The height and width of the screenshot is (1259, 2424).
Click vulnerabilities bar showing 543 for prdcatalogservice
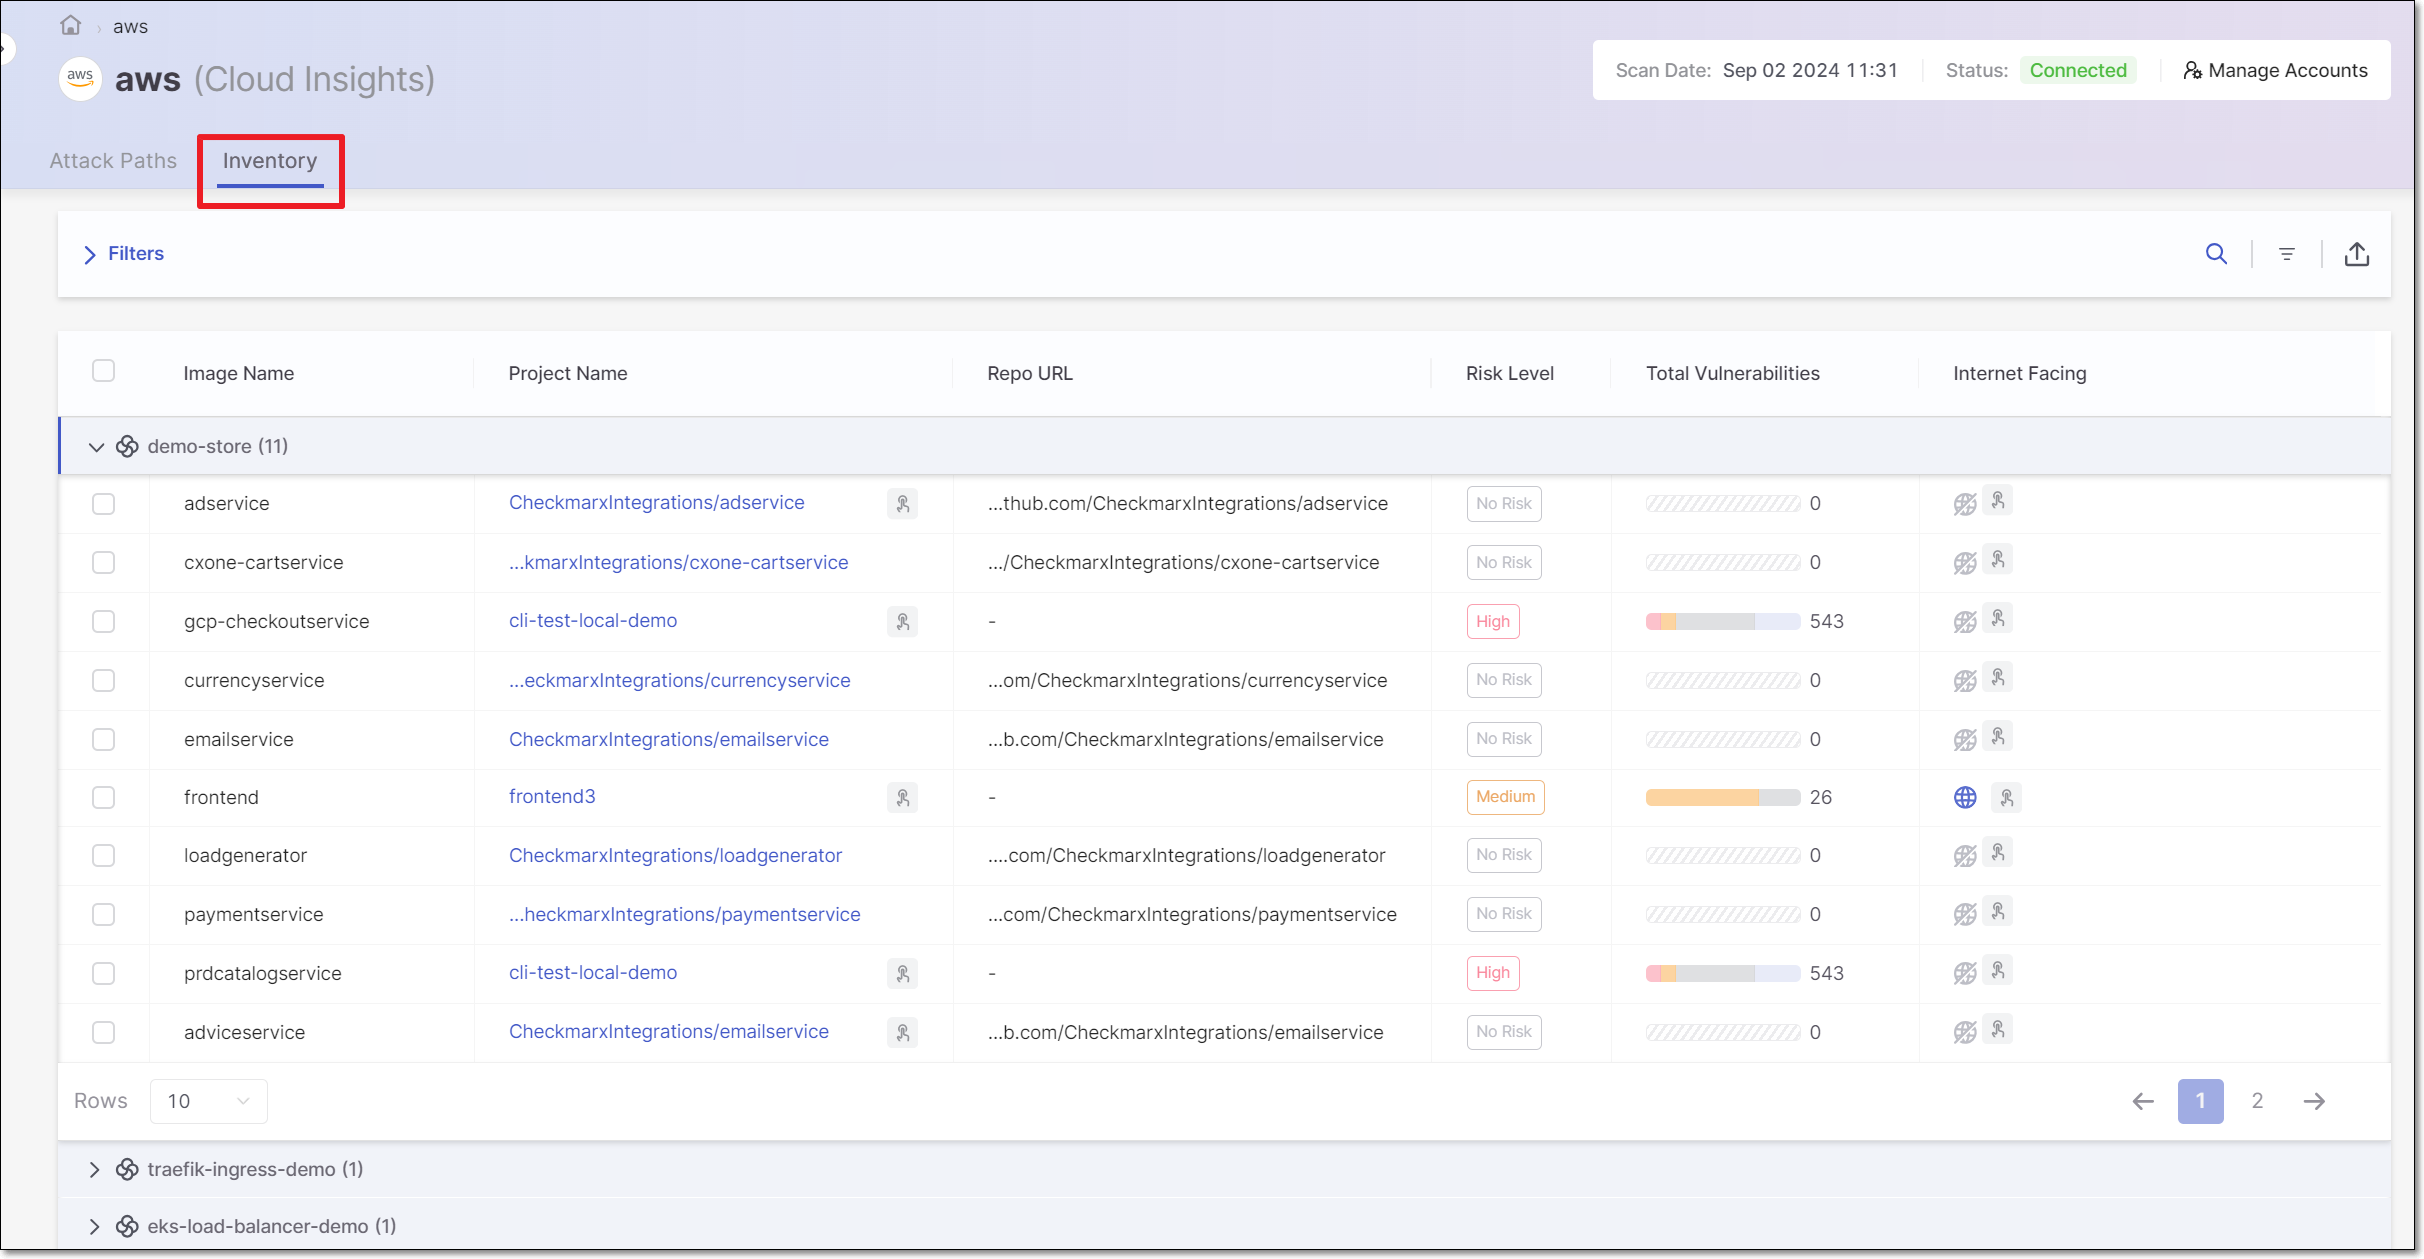[1723, 974]
